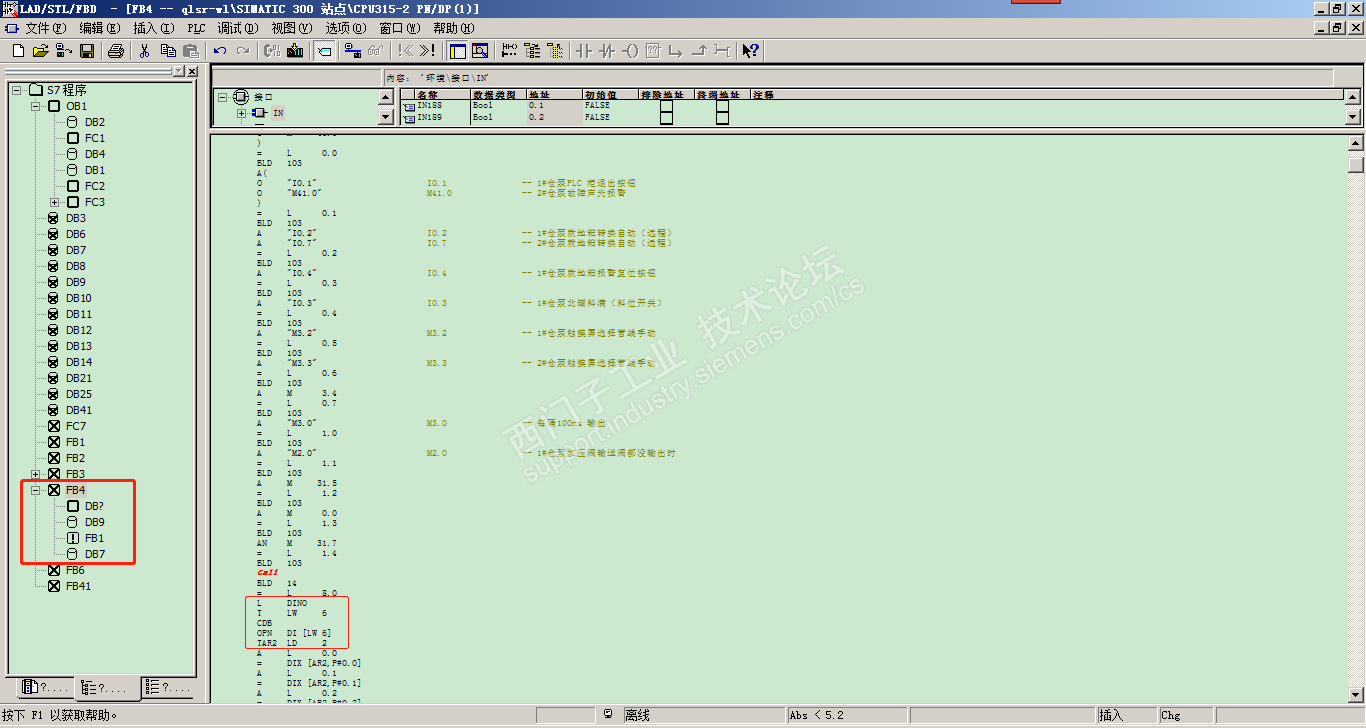
Task: Open the 帮助 menu
Action: click(455, 28)
